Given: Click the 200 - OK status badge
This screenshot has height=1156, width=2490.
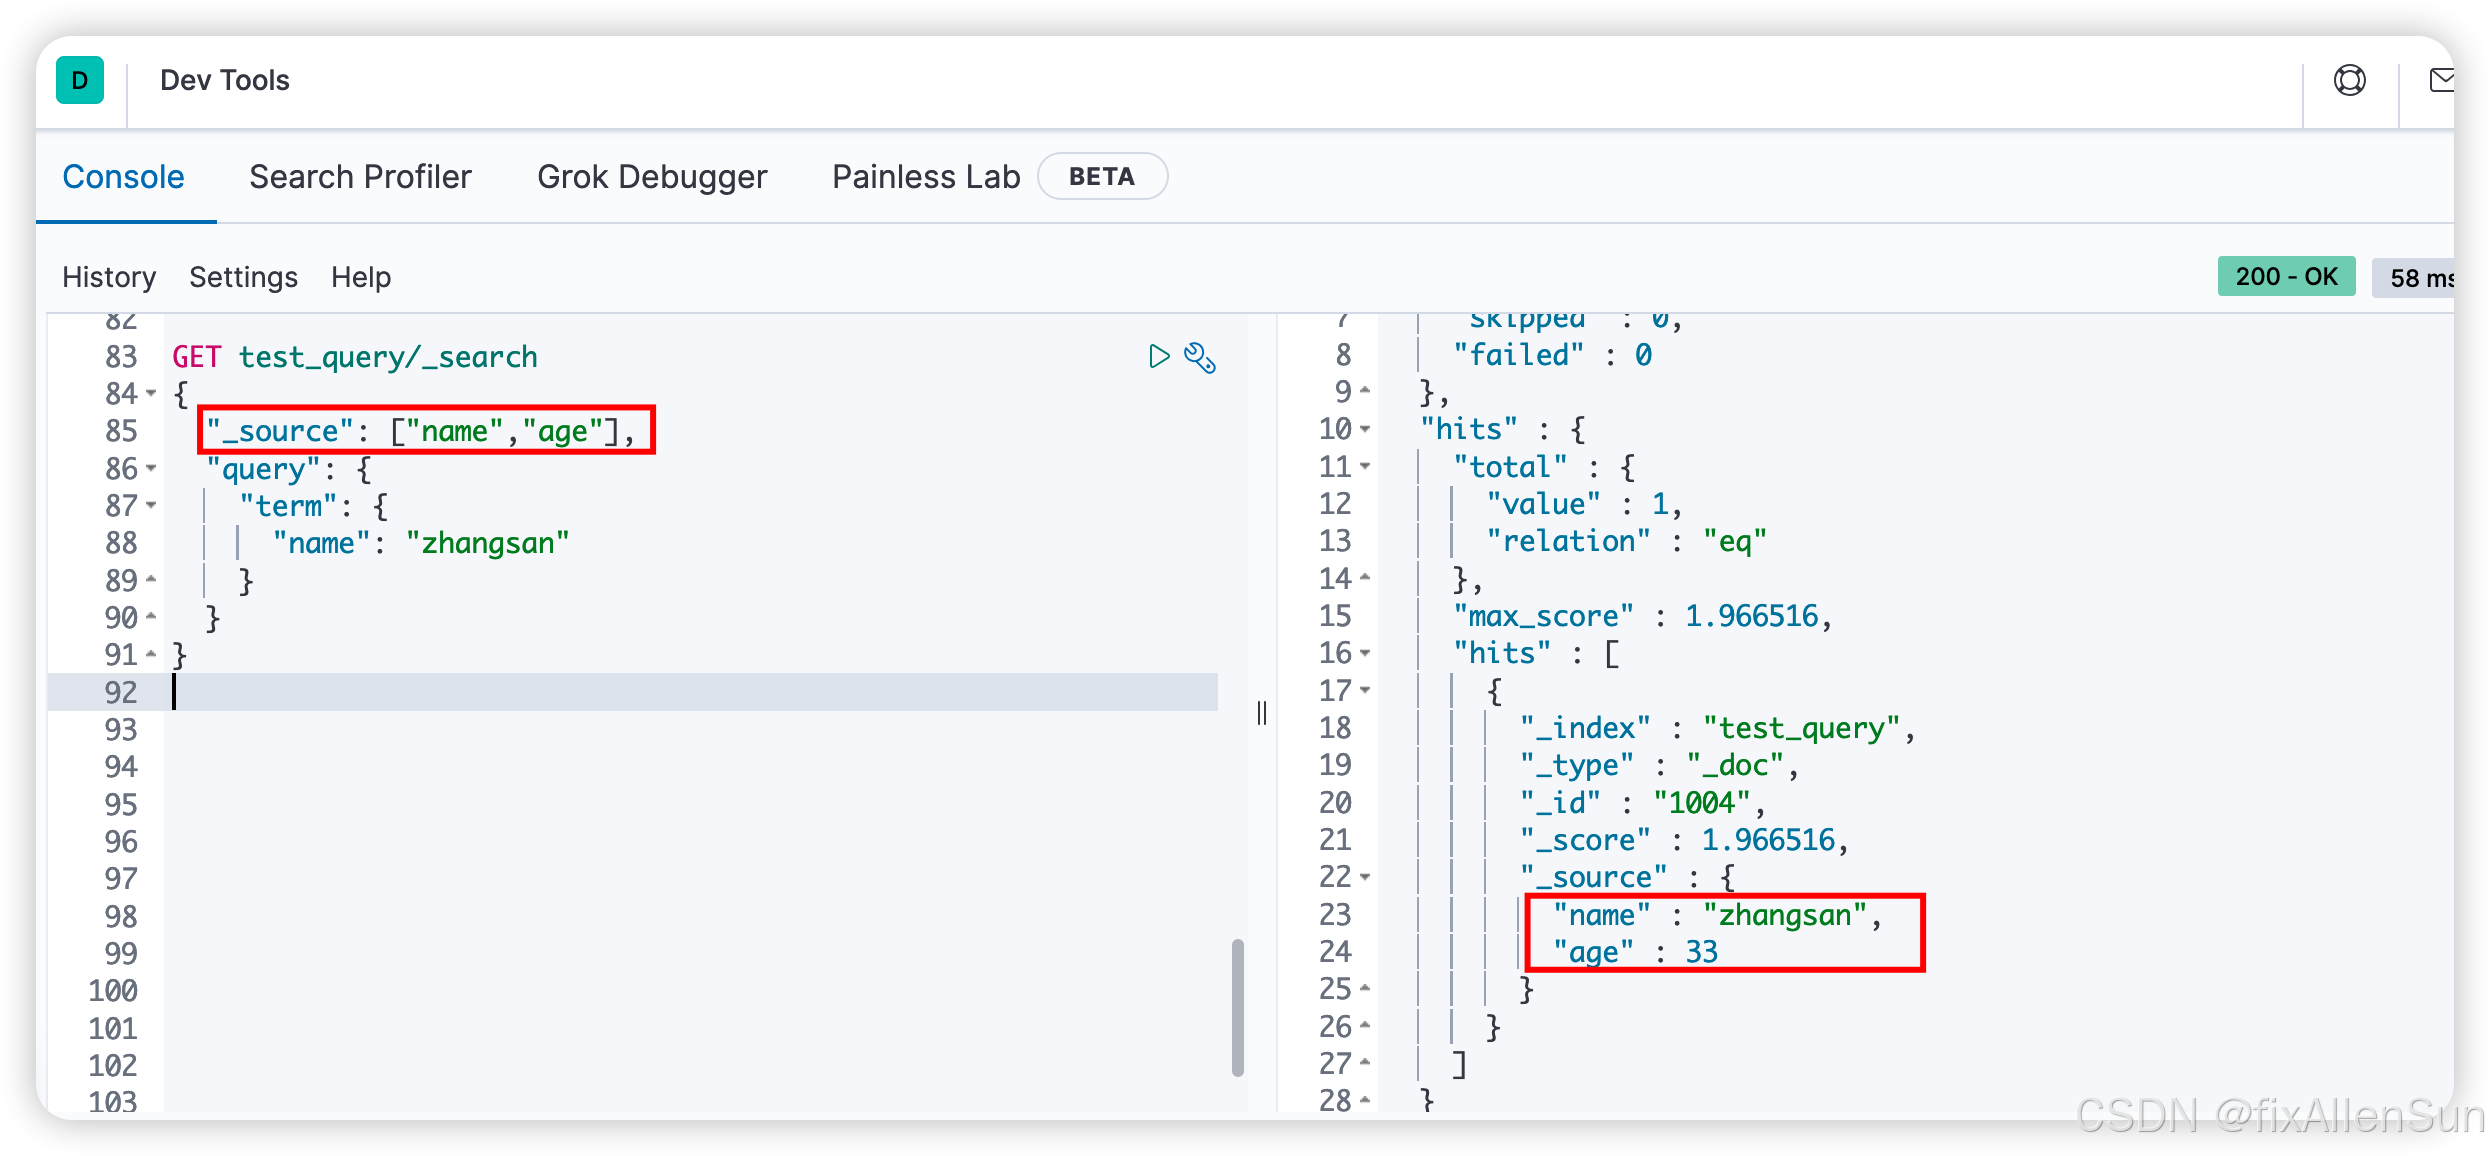Looking at the screenshot, I should (2286, 277).
